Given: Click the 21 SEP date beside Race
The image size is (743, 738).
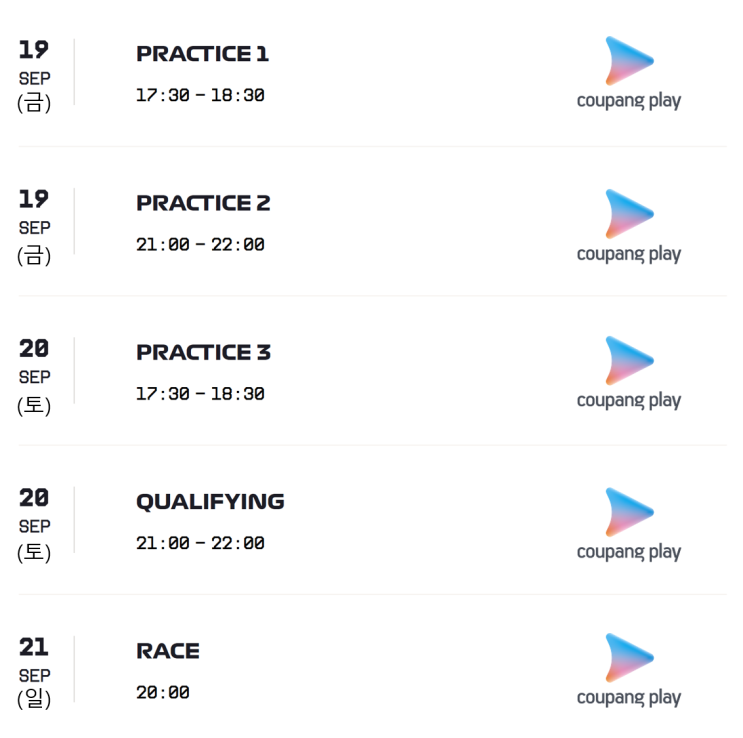Looking at the screenshot, I should [x=34, y=673].
